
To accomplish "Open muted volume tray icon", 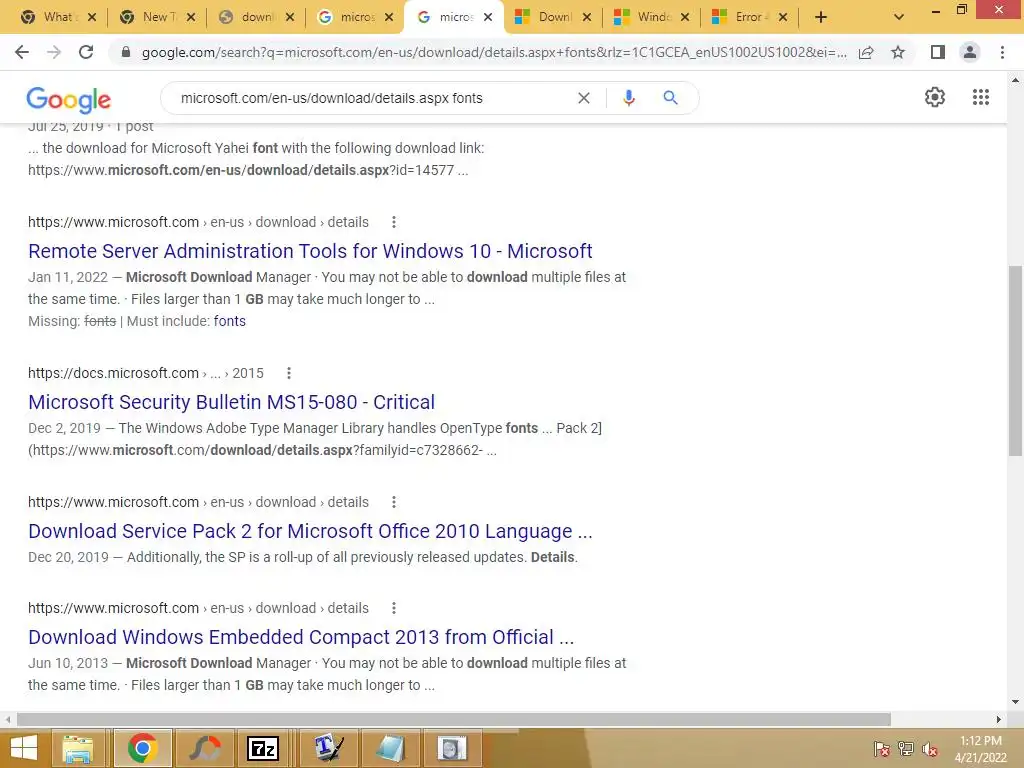I will click(930, 748).
